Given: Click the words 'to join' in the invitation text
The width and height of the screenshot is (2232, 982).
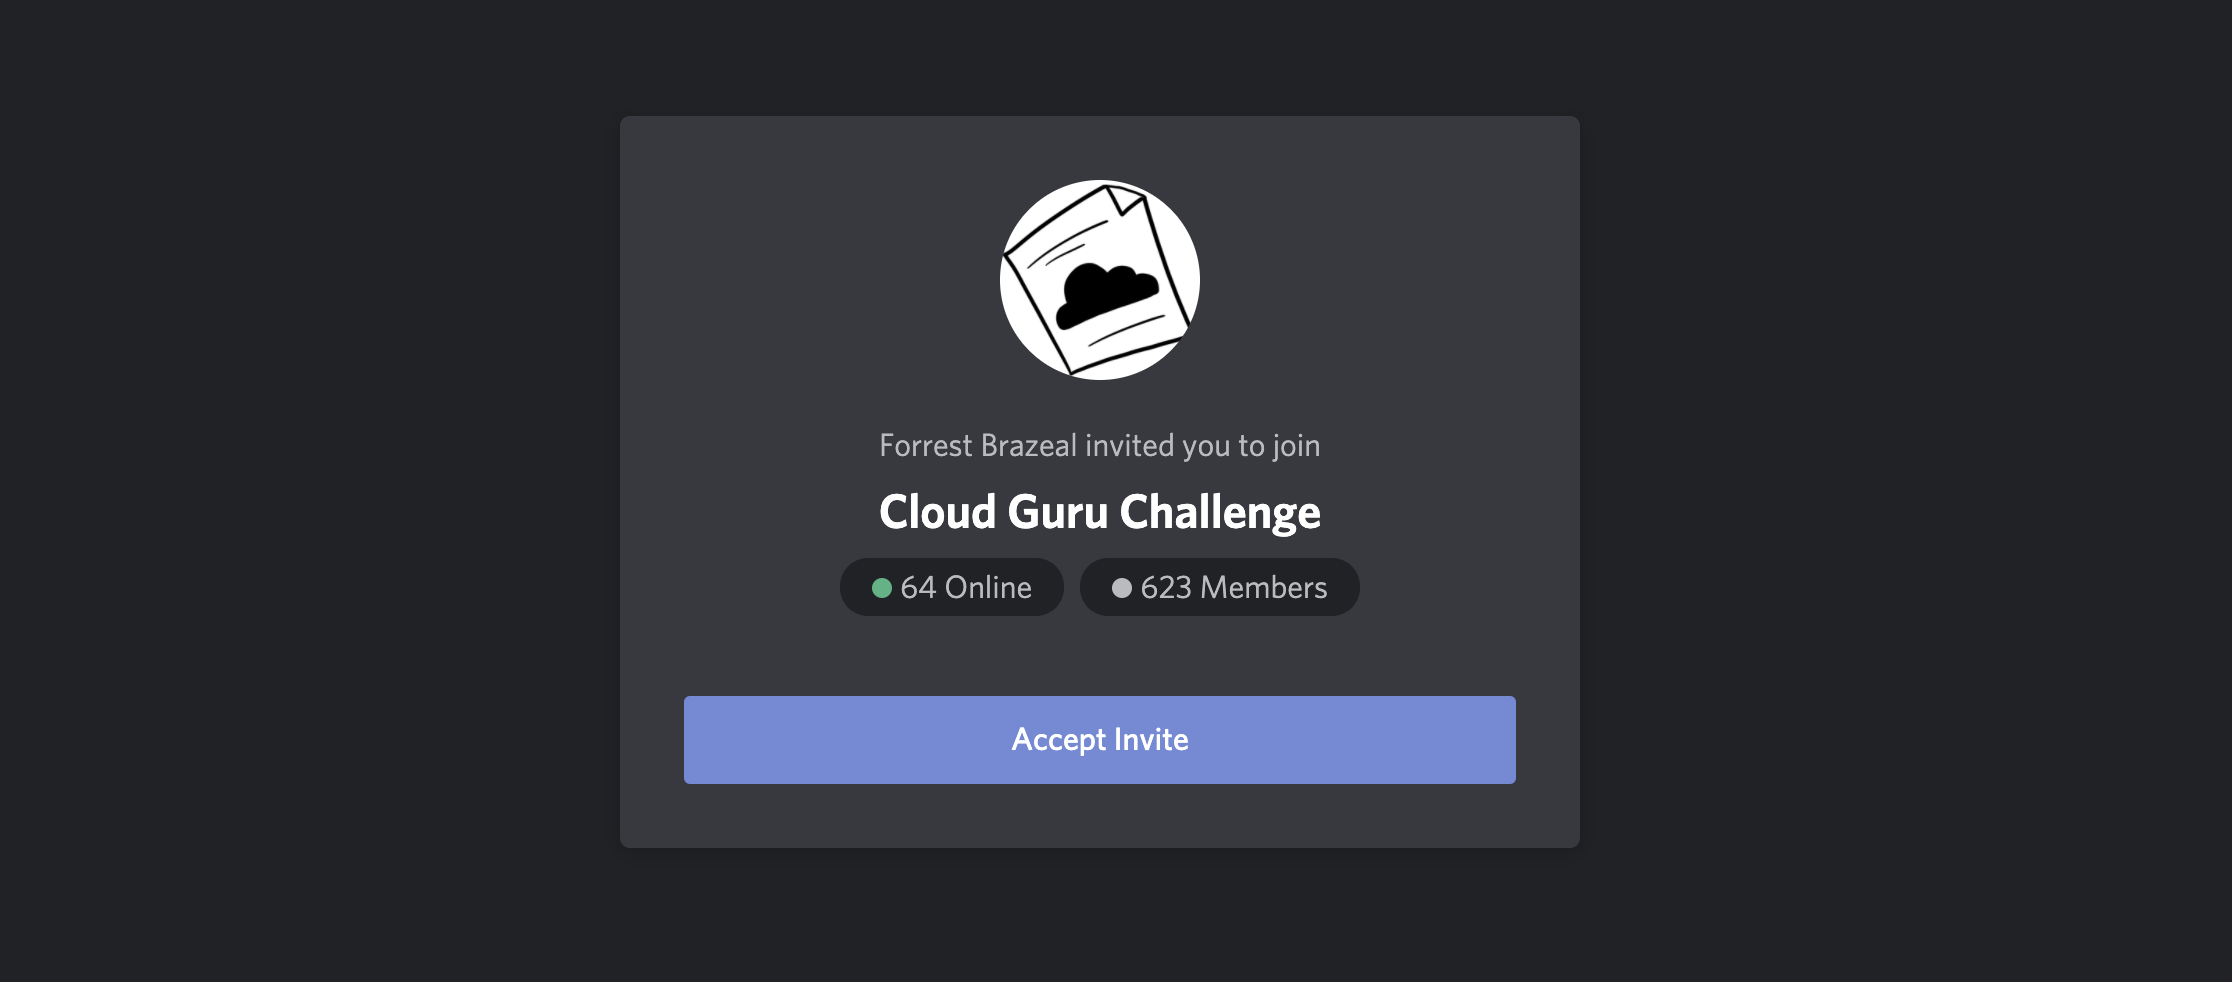Looking at the screenshot, I should click(1279, 445).
